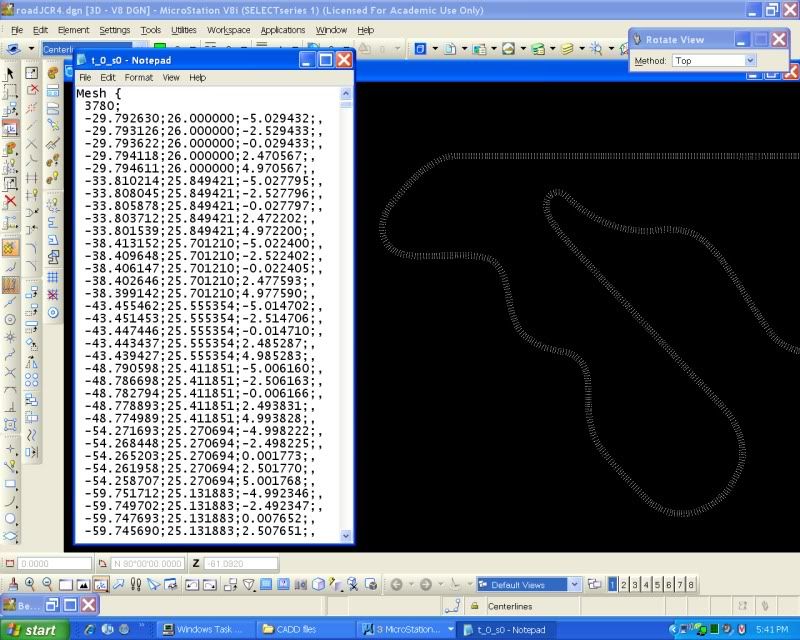Click the View Next arrow icon
The width and height of the screenshot is (800, 640).
pos(425,584)
